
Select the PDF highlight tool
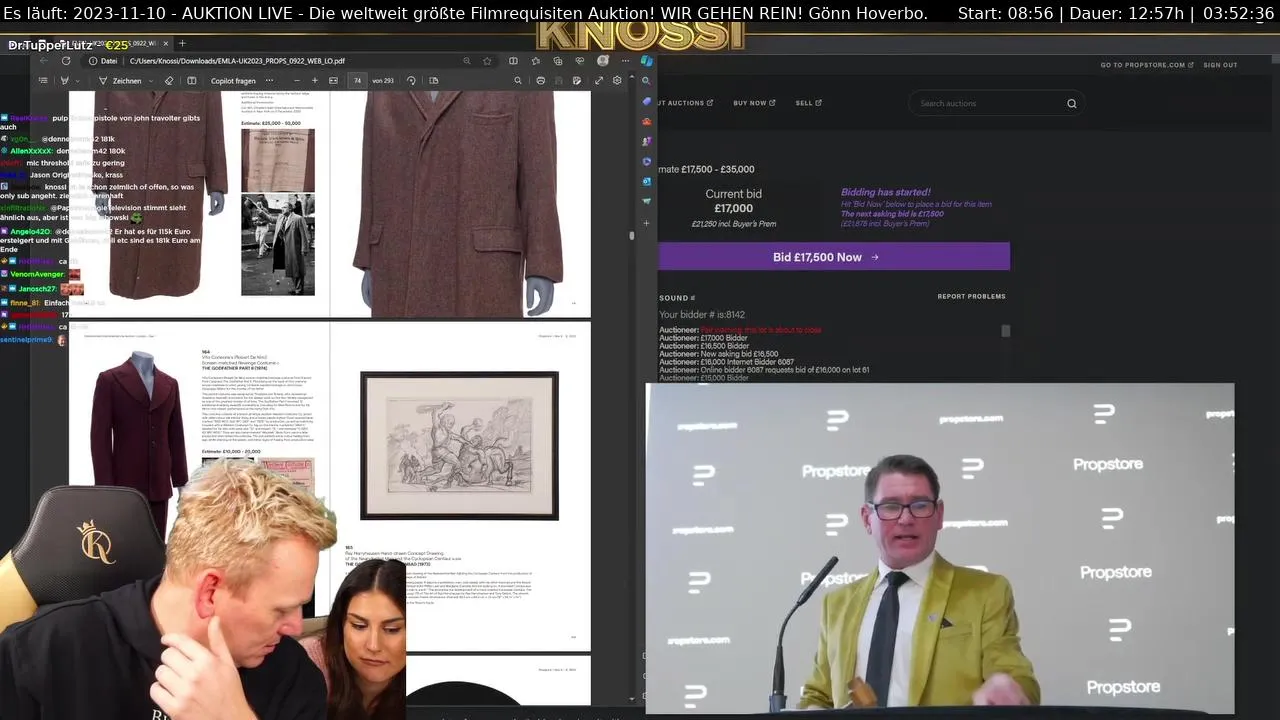click(x=65, y=80)
